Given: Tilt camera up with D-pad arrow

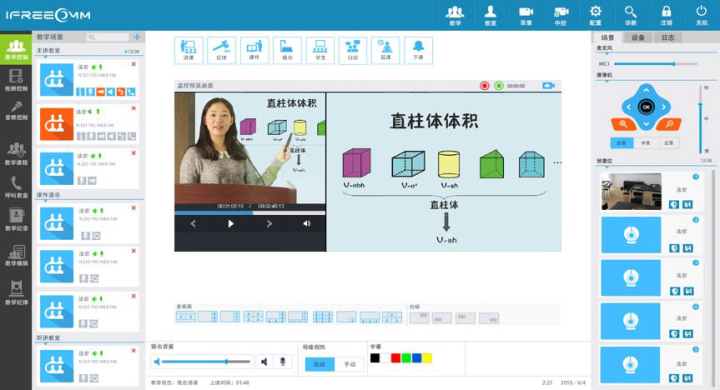Looking at the screenshot, I should click(646, 90).
